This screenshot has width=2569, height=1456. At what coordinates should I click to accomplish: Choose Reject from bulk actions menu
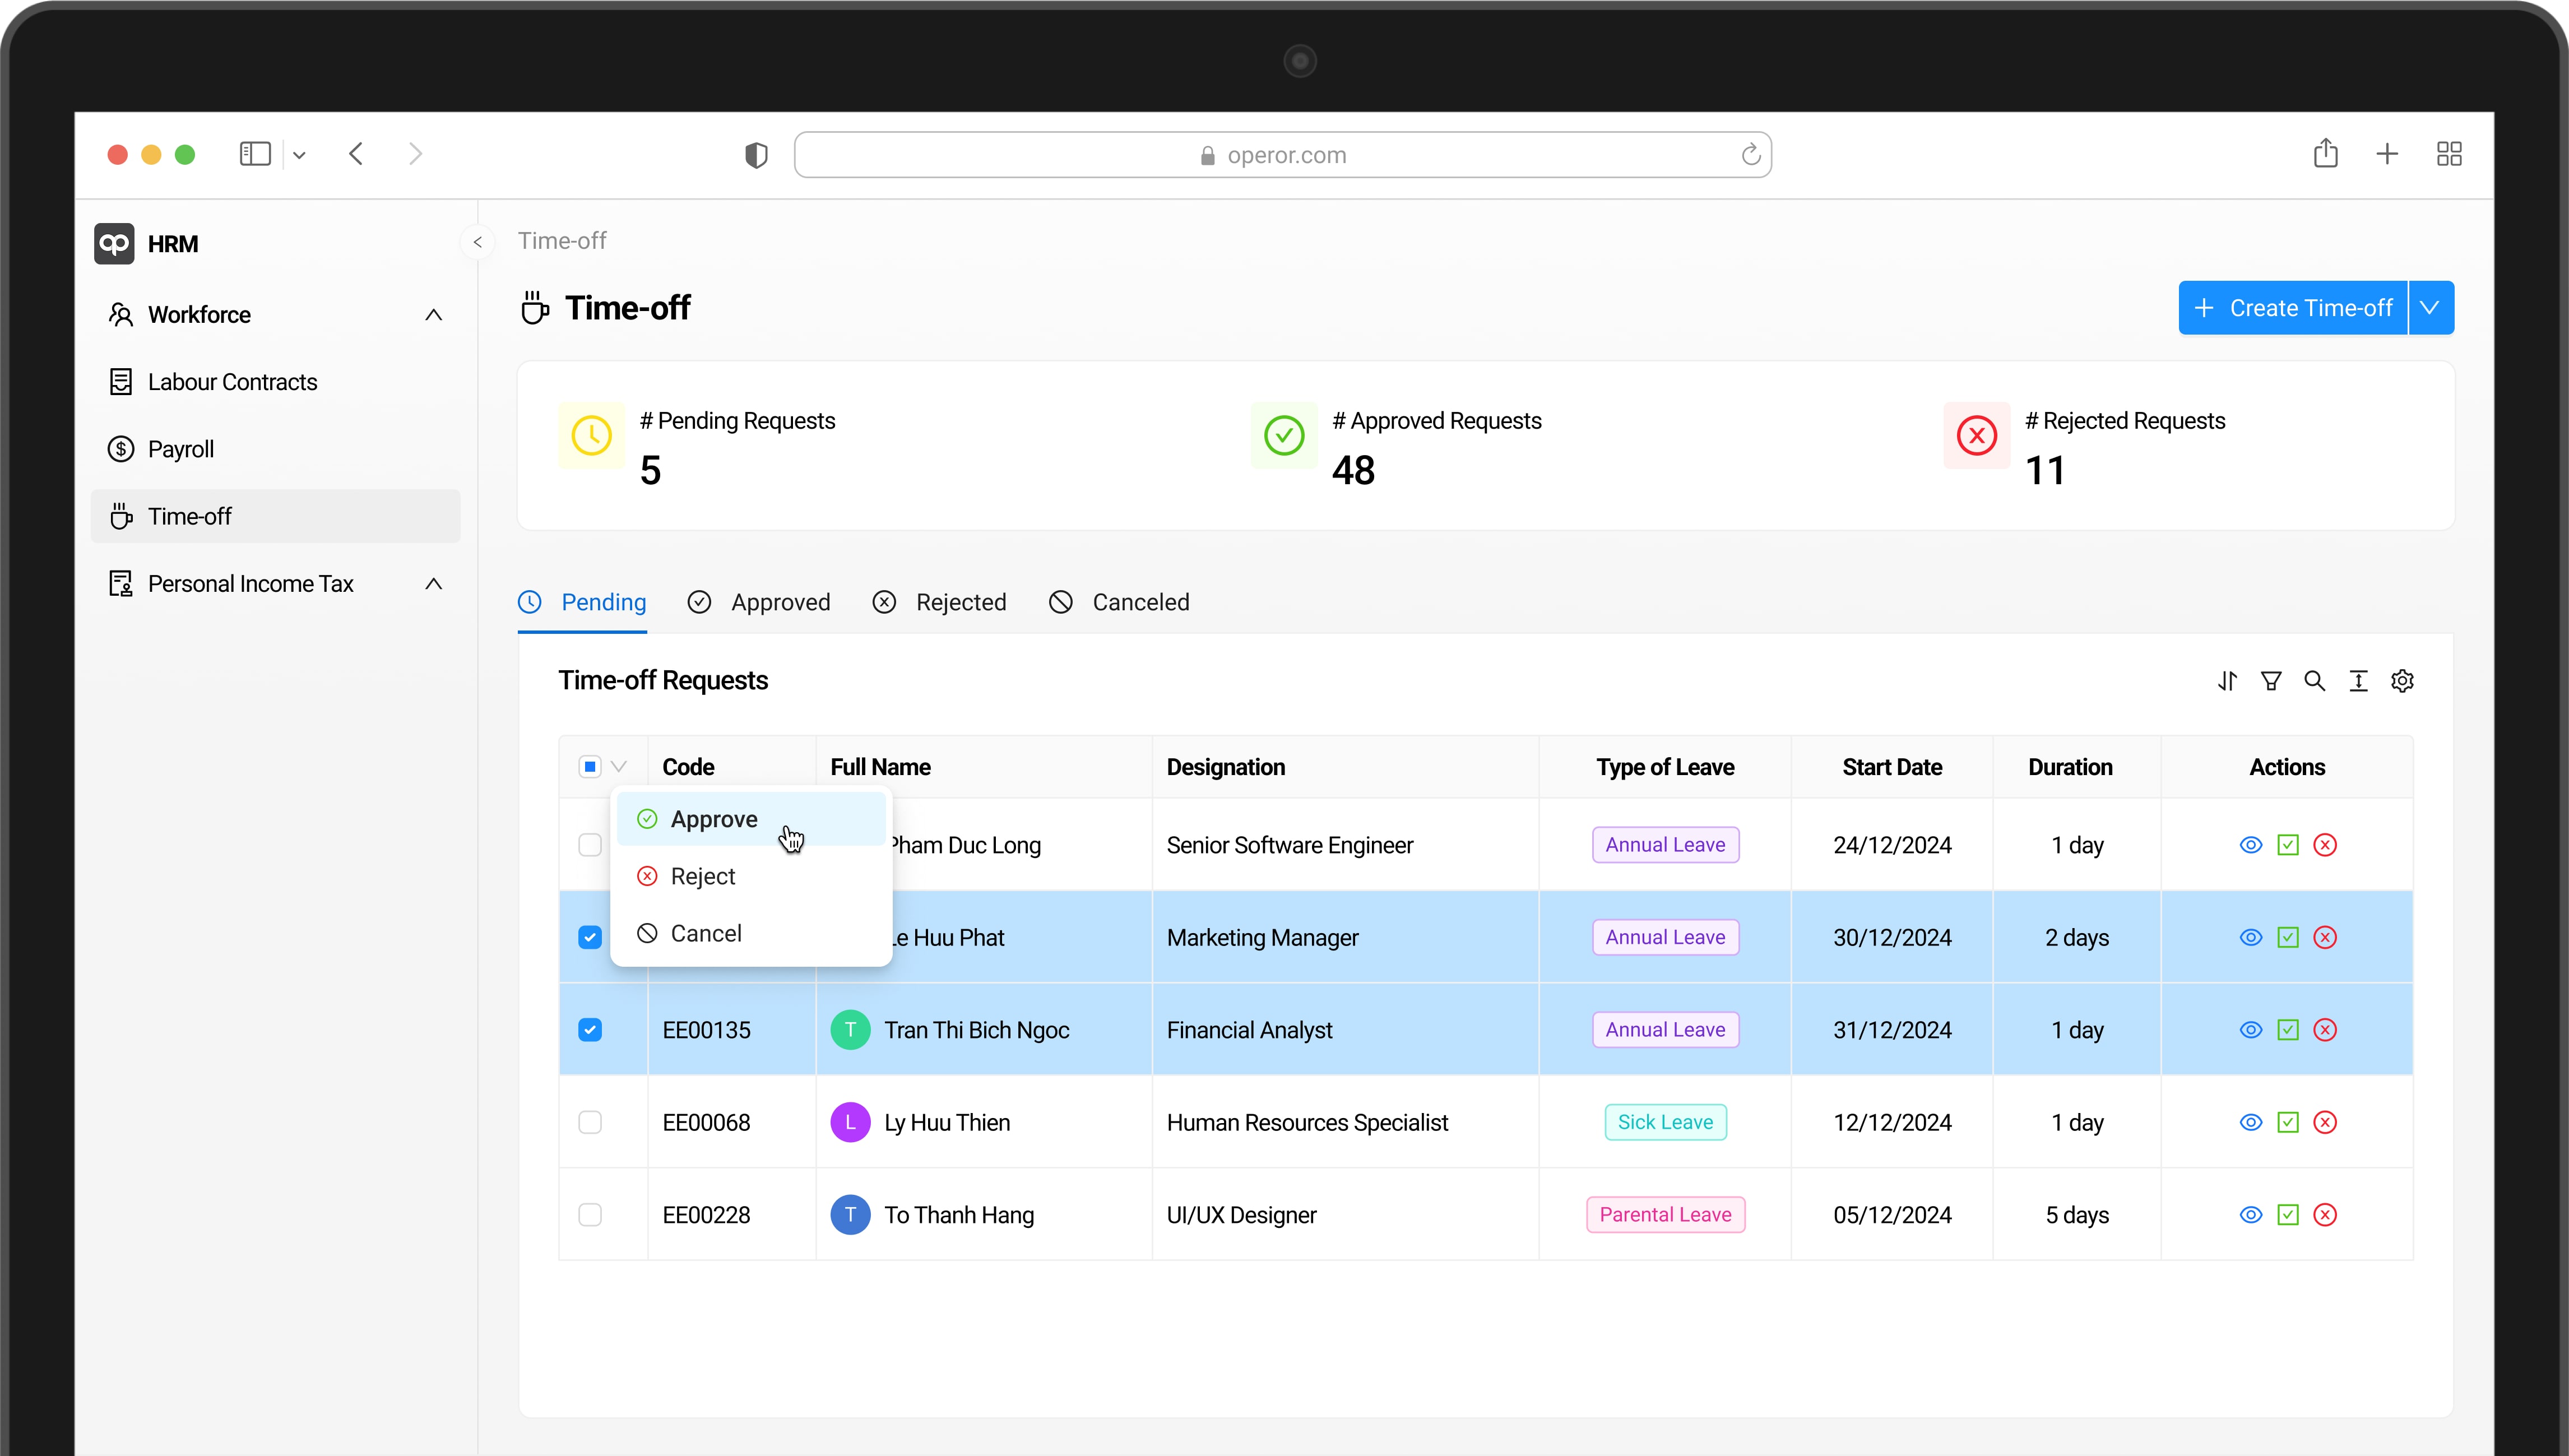click(750, 876)
